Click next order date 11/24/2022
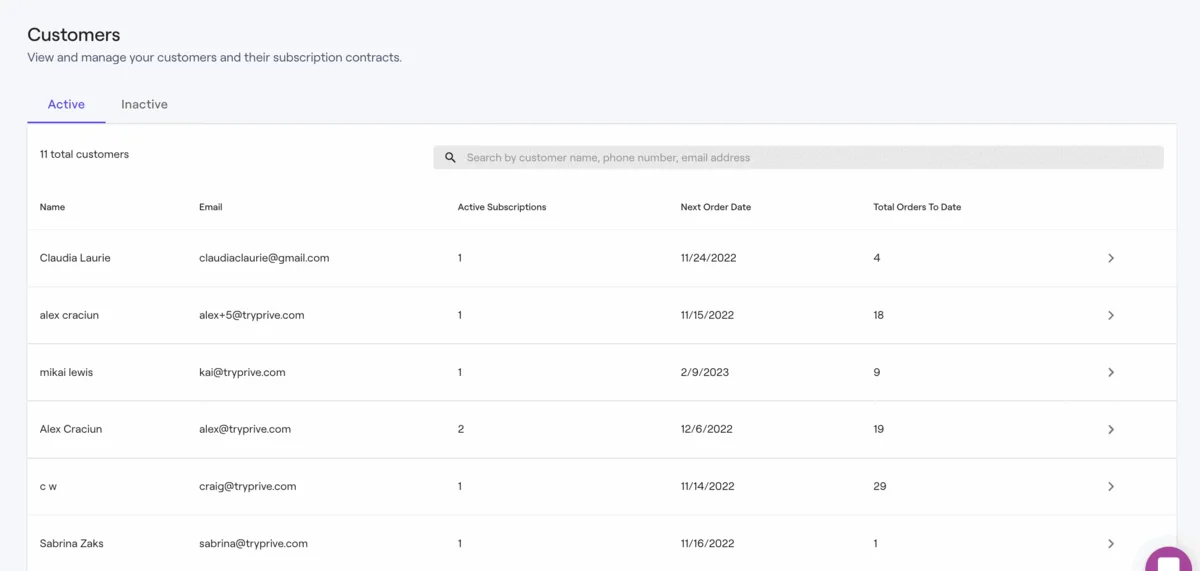 click(x=708, y=258)
